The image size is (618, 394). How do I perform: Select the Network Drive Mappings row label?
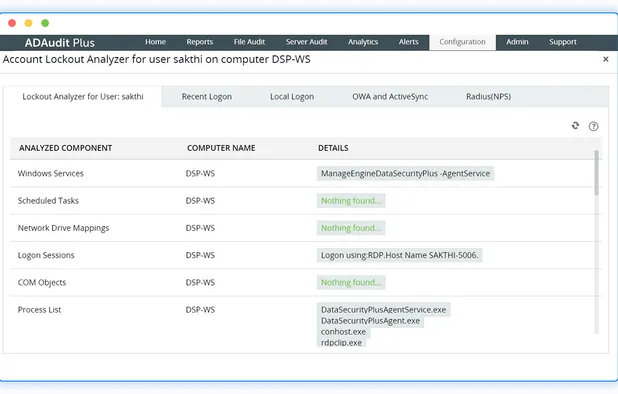pyautogui.click(x=63, y=228)
